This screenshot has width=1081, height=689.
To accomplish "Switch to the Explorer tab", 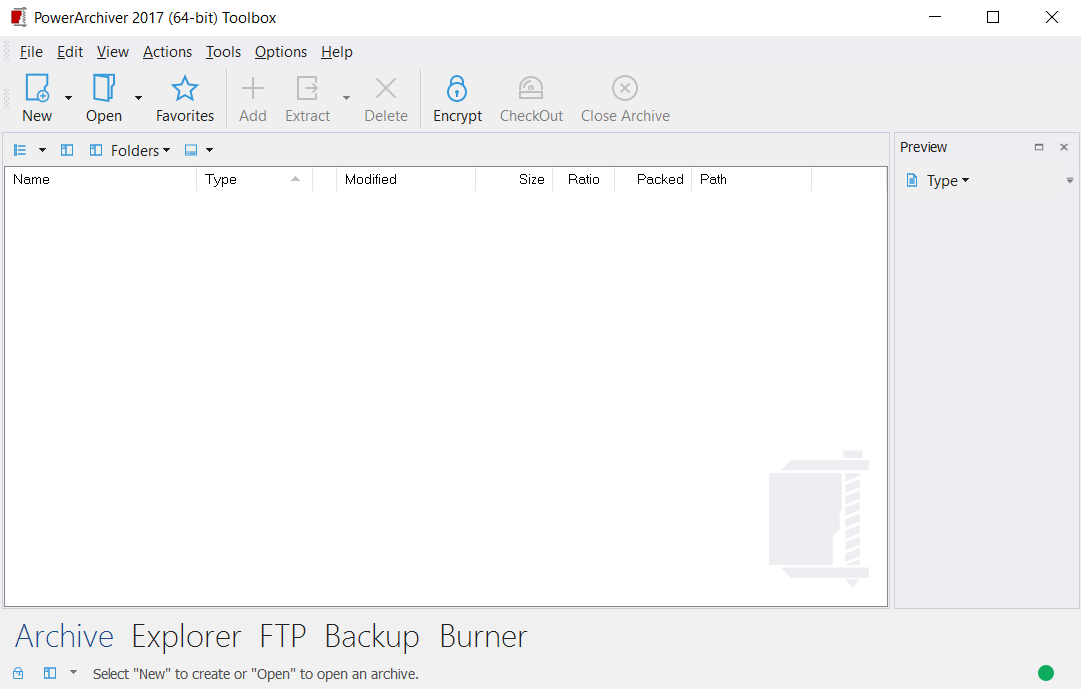I will (x=186, y=636).
